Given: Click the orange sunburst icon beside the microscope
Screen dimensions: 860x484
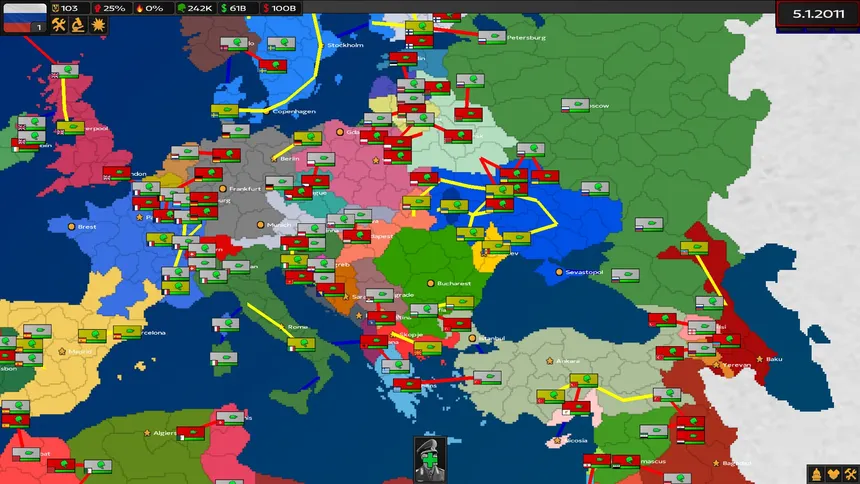Looking at the screenshot, I should (x=98, y=25).
